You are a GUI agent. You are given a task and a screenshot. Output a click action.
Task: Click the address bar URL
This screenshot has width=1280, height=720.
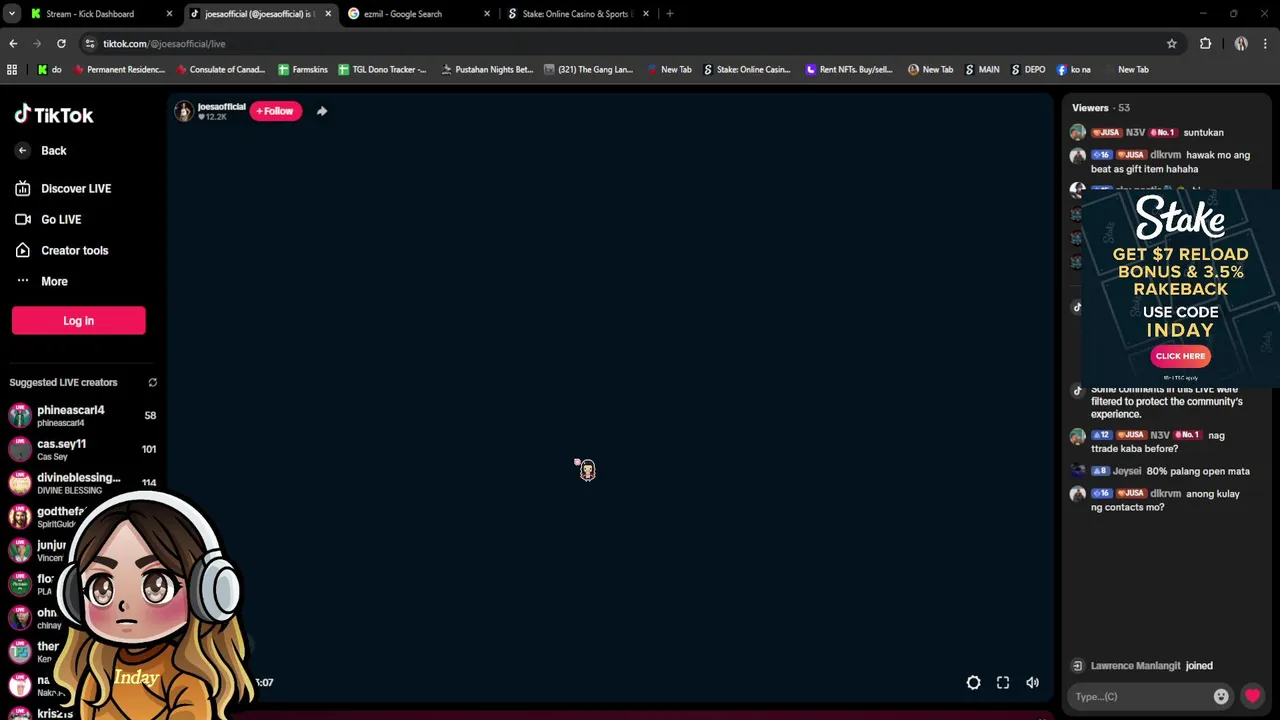tap(164, 44)
